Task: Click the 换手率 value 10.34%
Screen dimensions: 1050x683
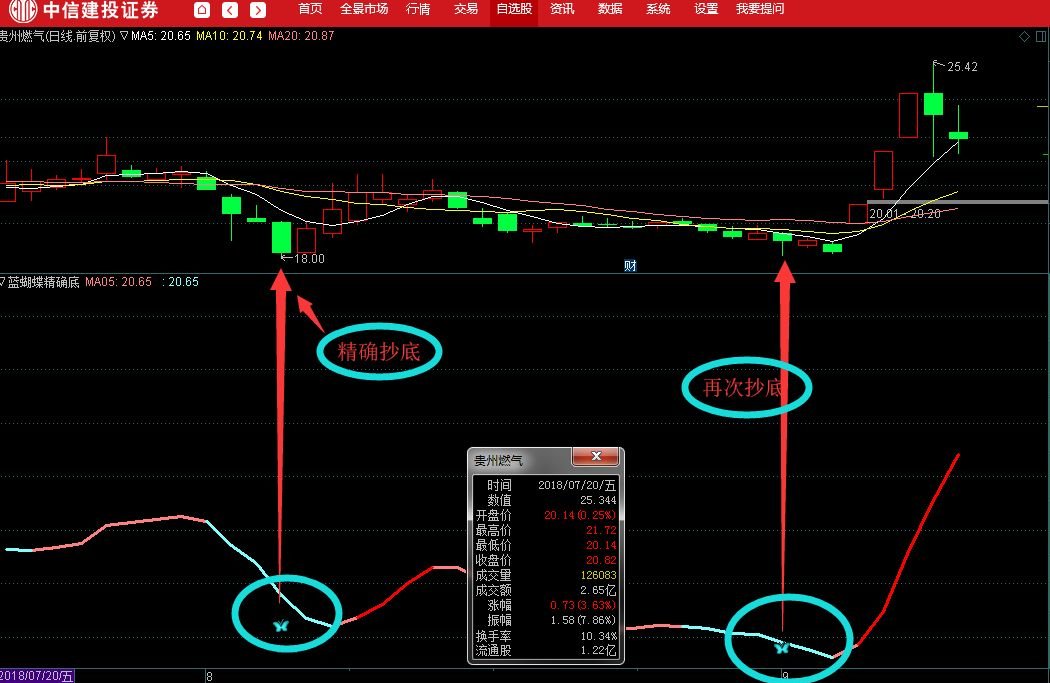Action: [x=598, y=635]
